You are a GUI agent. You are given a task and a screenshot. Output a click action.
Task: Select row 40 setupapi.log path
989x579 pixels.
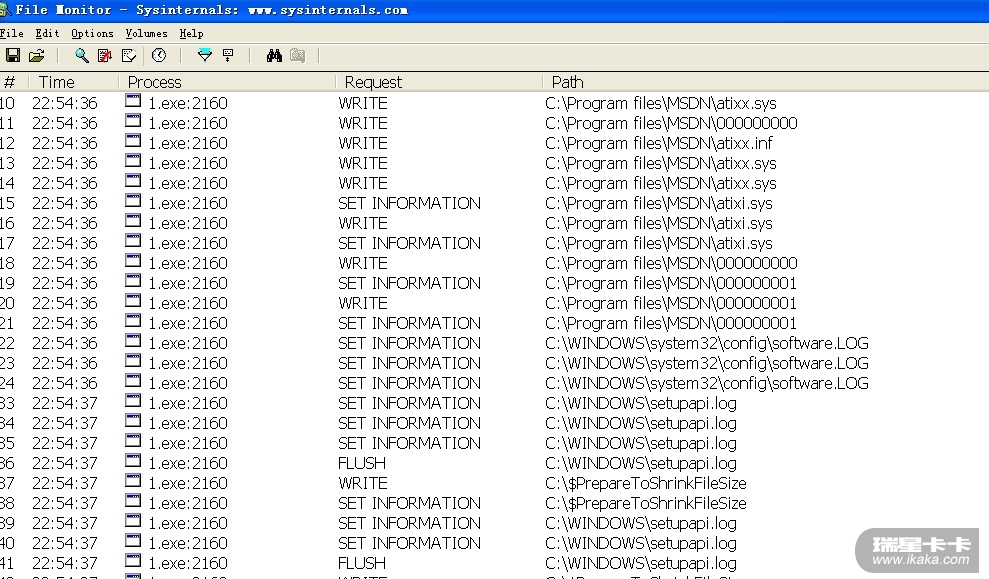(x=641, y=543)
